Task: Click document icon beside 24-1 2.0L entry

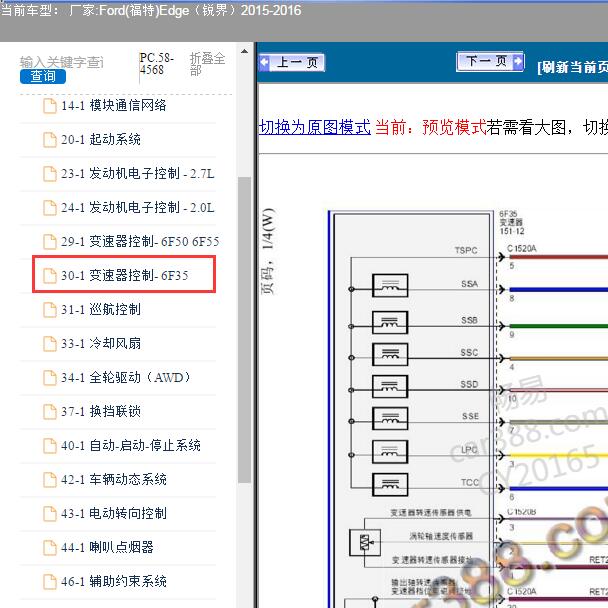Action: (50, 208)
